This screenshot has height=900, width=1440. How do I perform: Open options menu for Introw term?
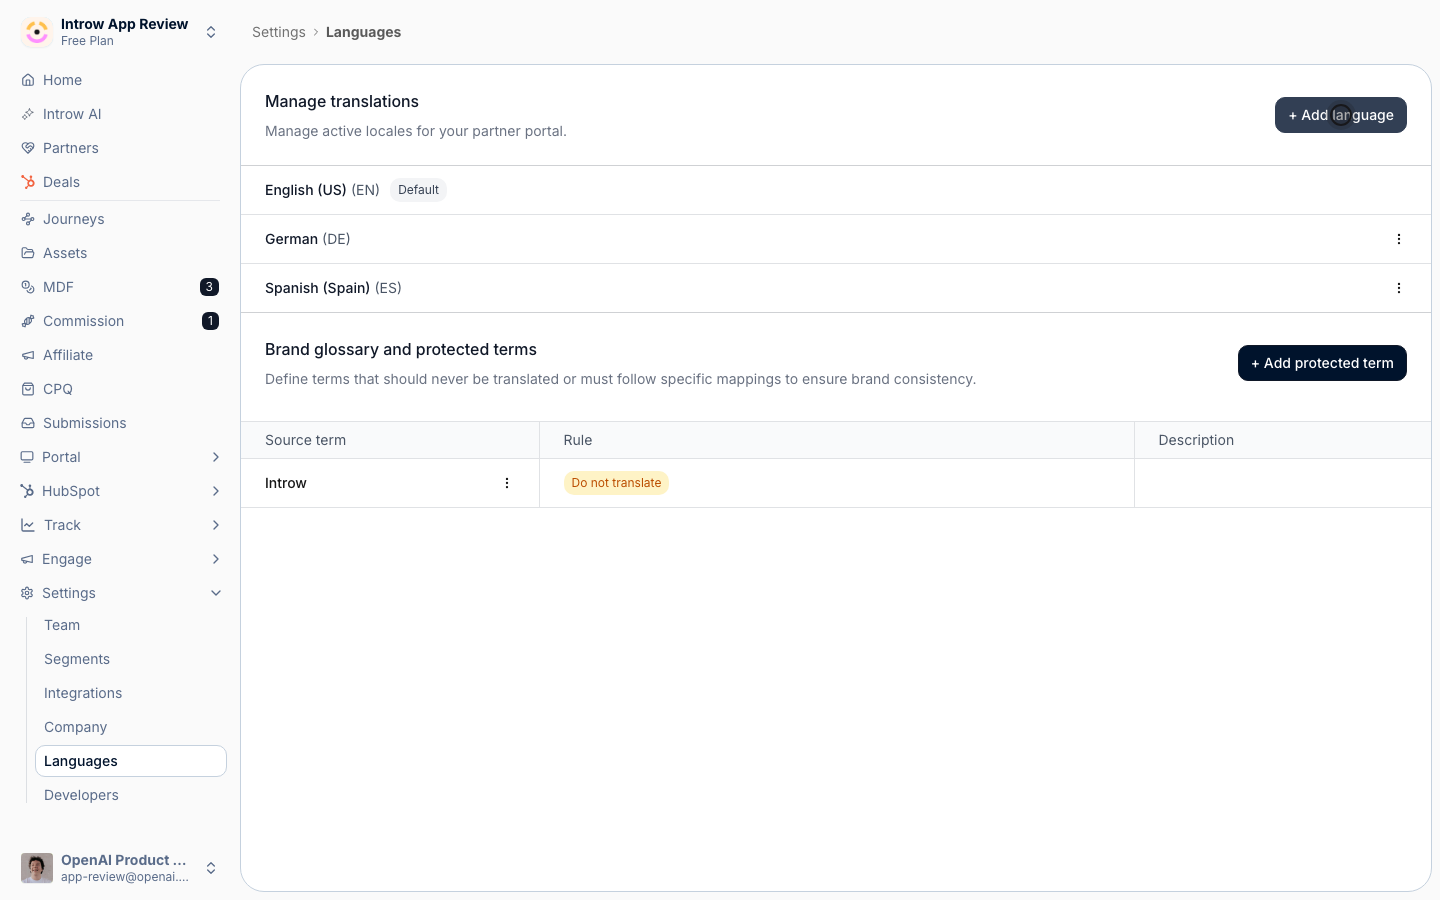[507, 483]
